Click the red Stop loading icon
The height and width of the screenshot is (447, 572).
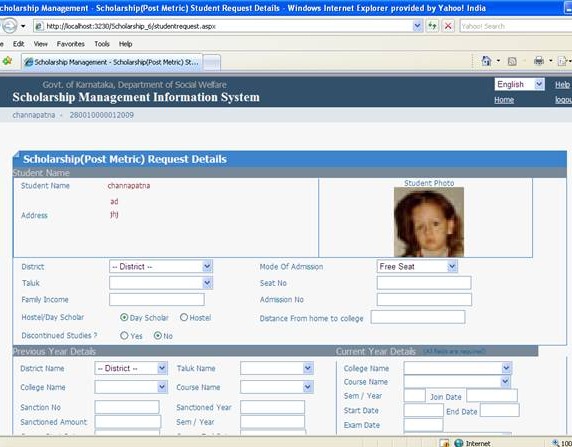click(x=448, y=26)
